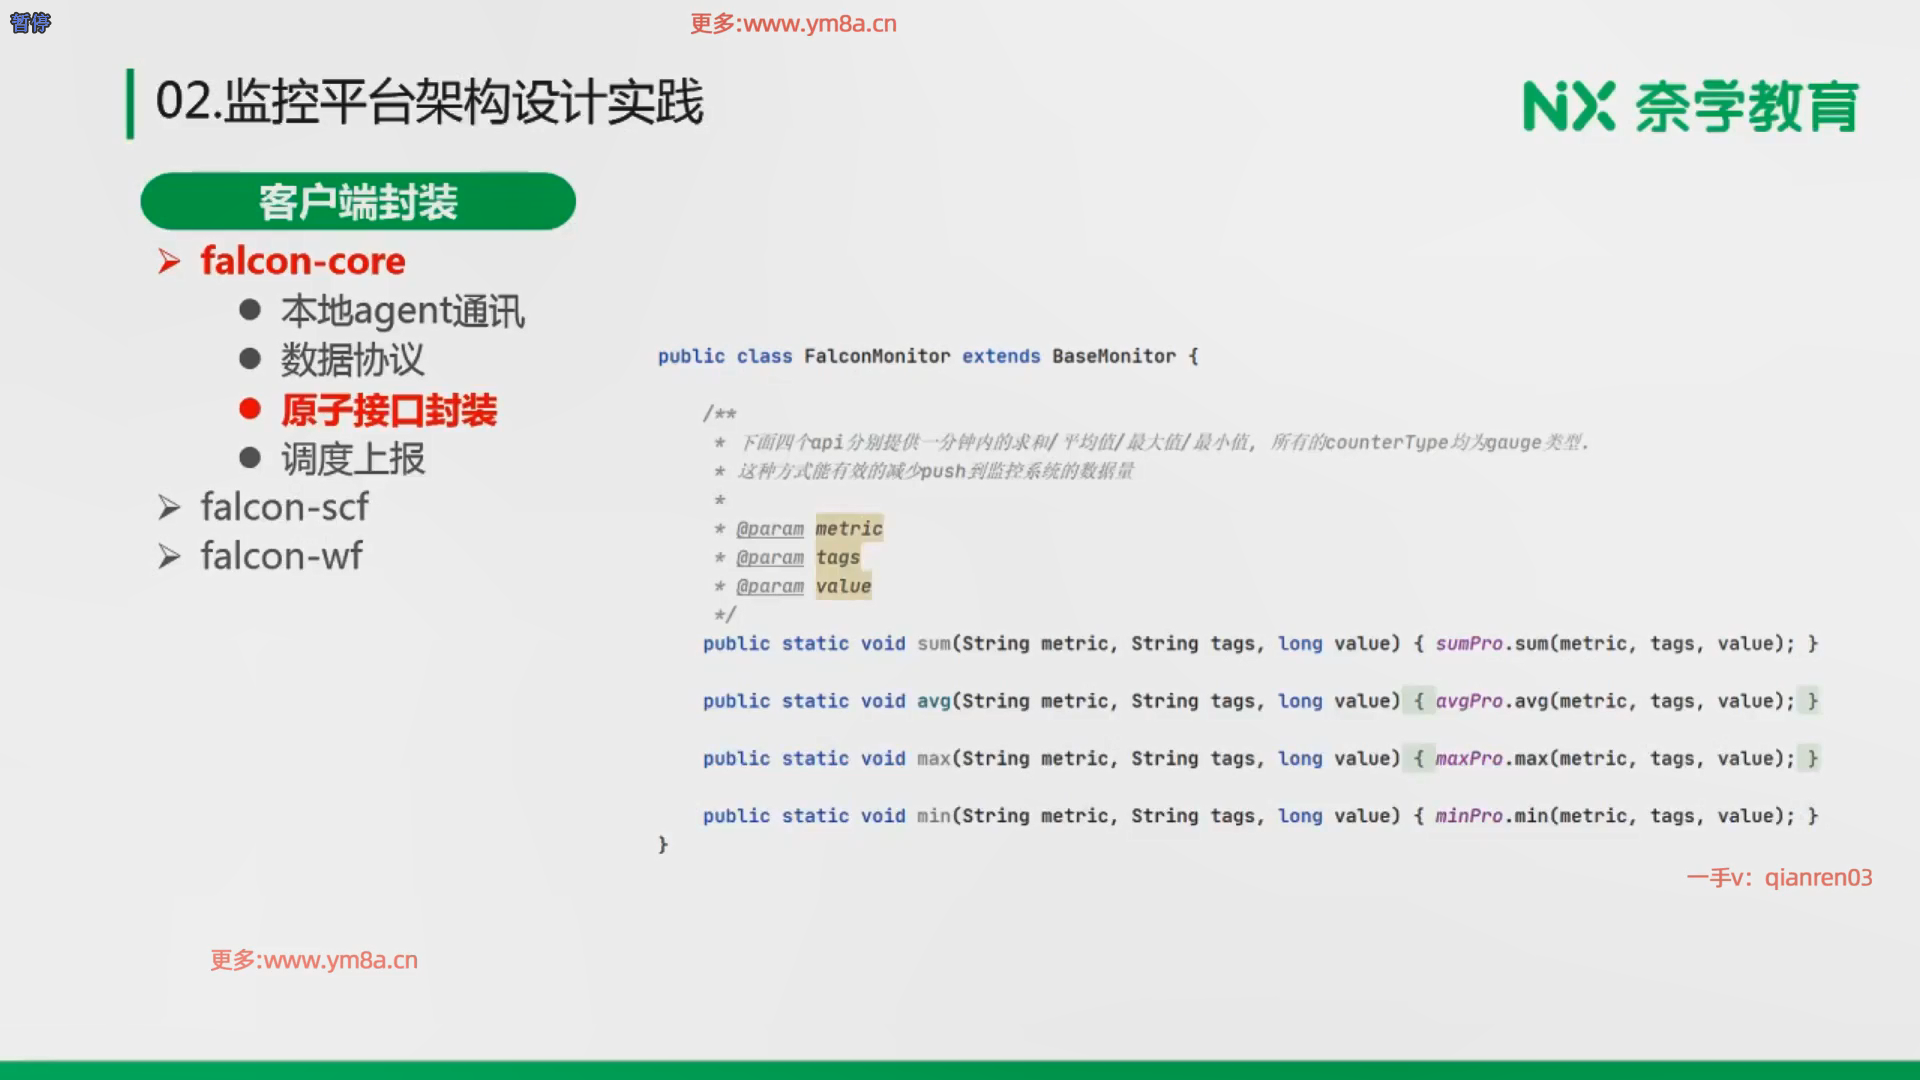Click the sum method name in code

pyautogui.click(x=933, y=644)
